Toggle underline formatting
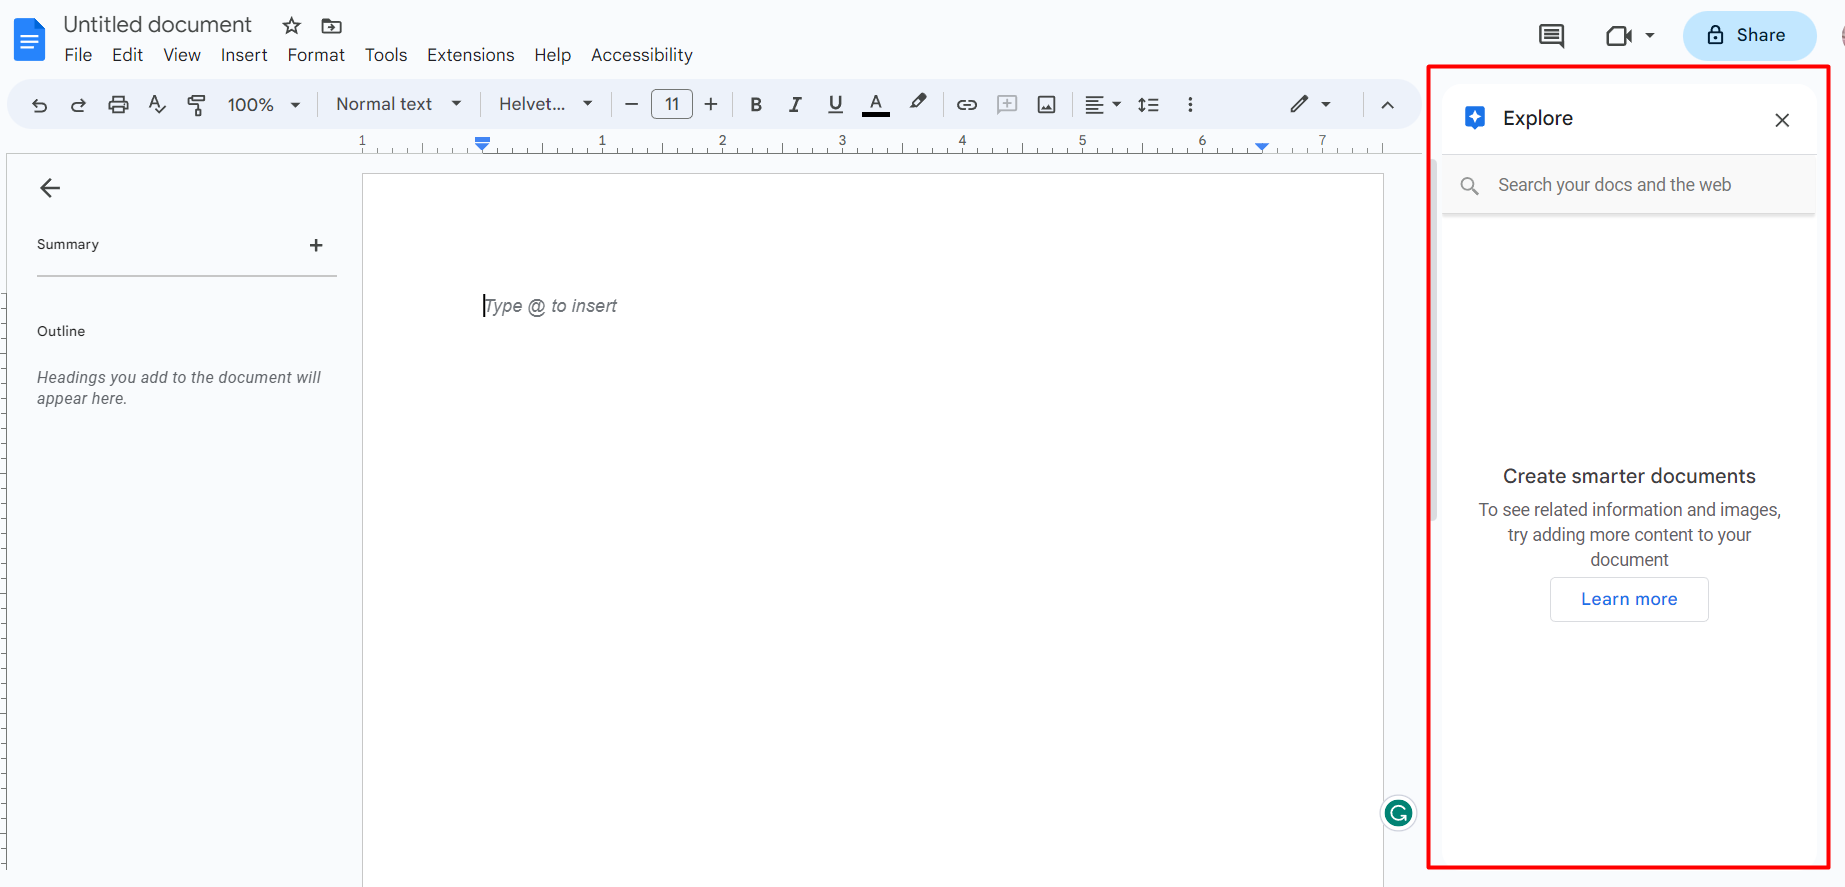The height and width of the screenshot is (887, 1845). click(x=835, y=105)
